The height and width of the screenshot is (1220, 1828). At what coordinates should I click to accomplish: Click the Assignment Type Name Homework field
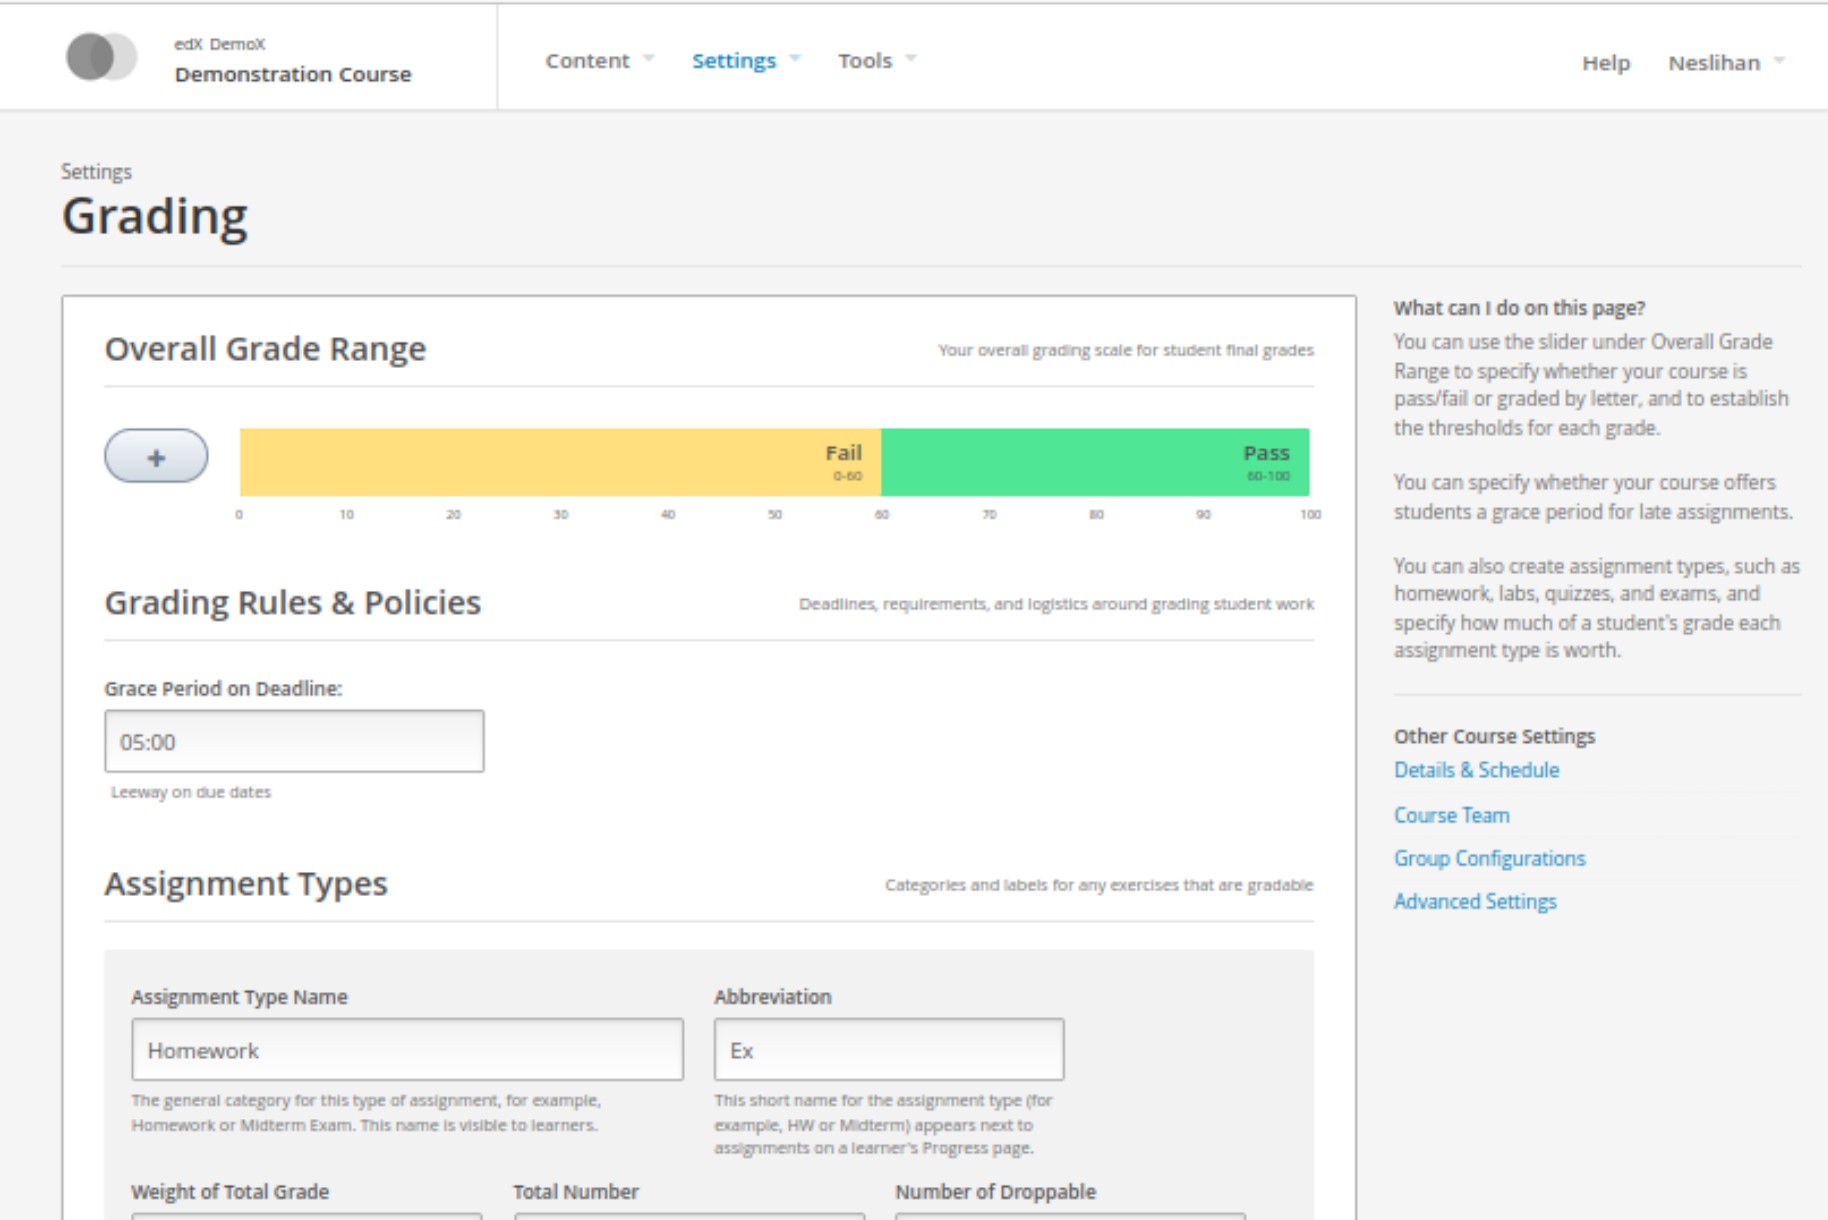pos(407,1049)
